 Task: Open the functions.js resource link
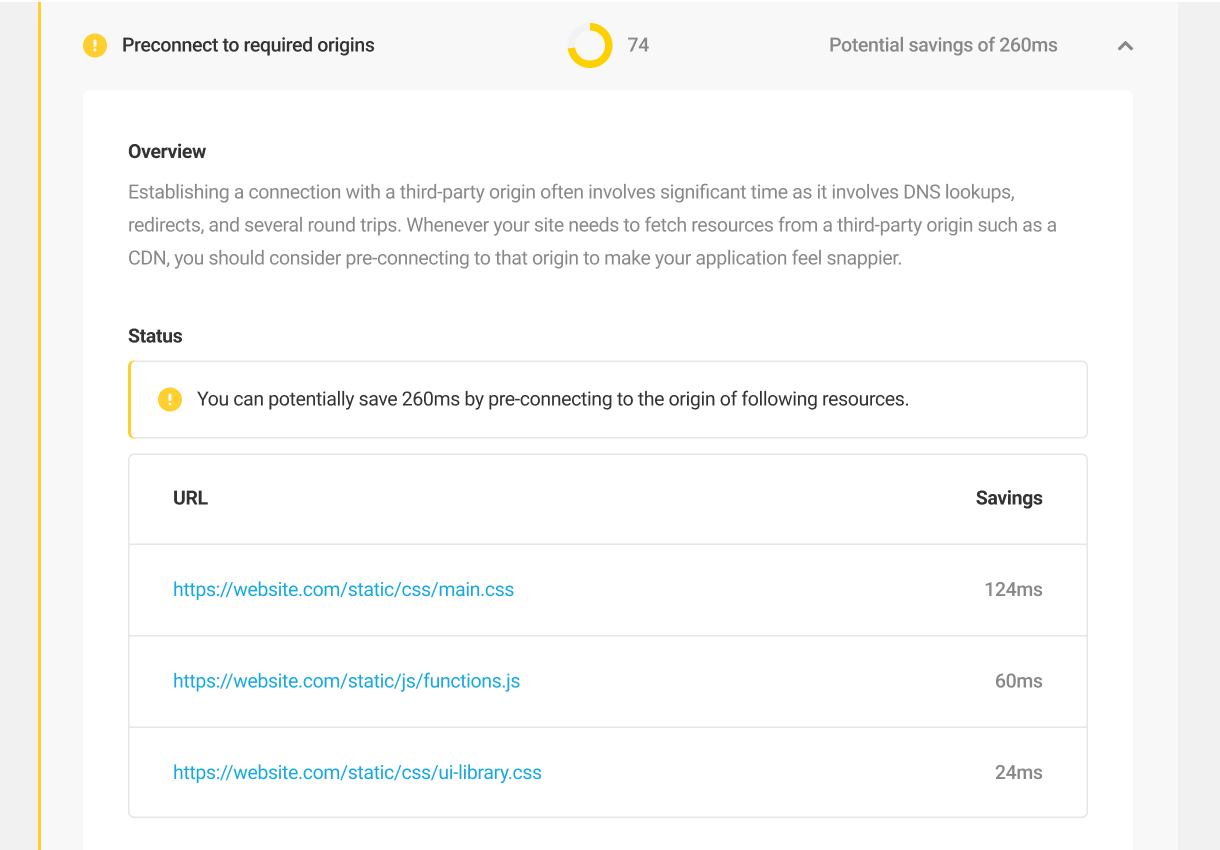[346, 681]
